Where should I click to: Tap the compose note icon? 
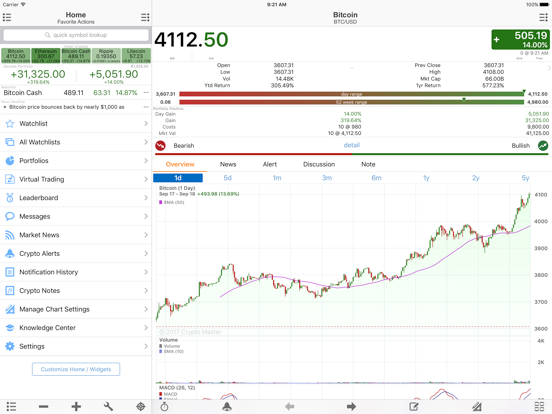point(414,407)
